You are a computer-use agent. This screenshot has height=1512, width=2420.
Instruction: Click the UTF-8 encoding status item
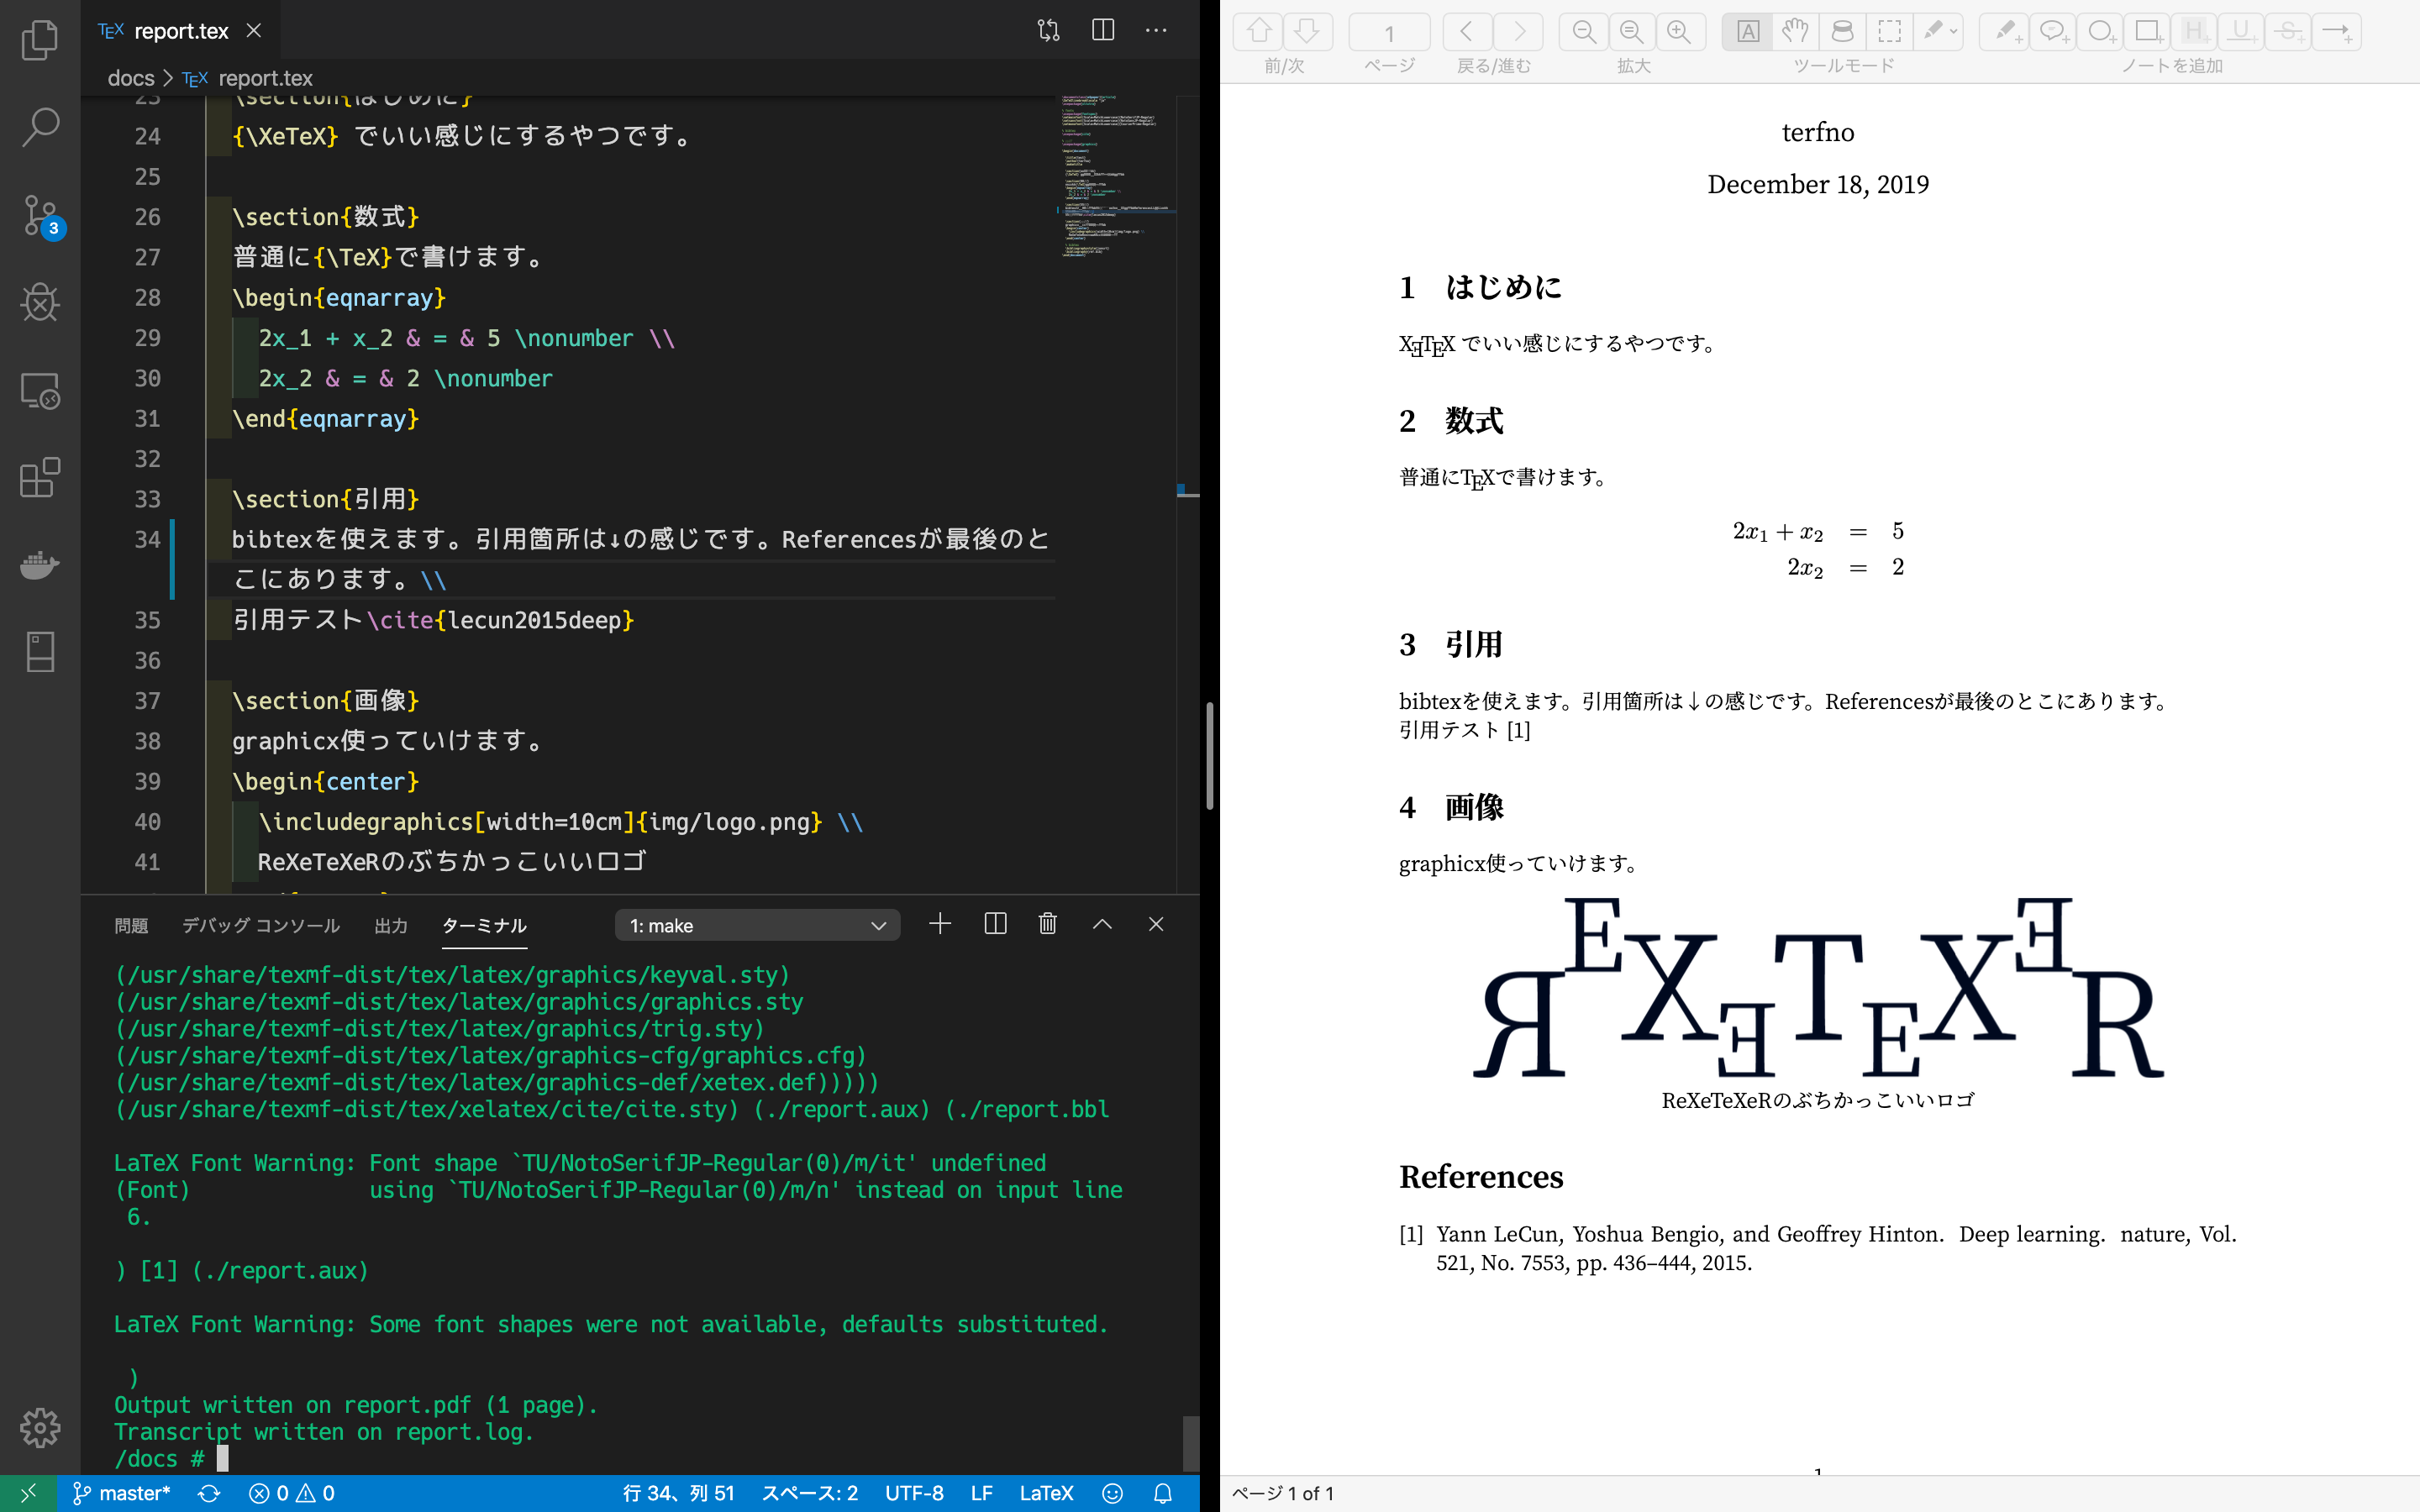913,1493
